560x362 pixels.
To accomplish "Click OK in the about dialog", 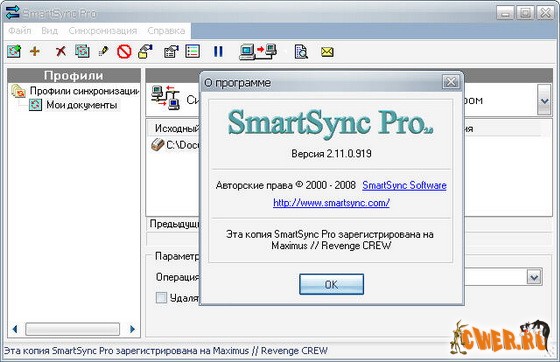I will click(331, 284).
